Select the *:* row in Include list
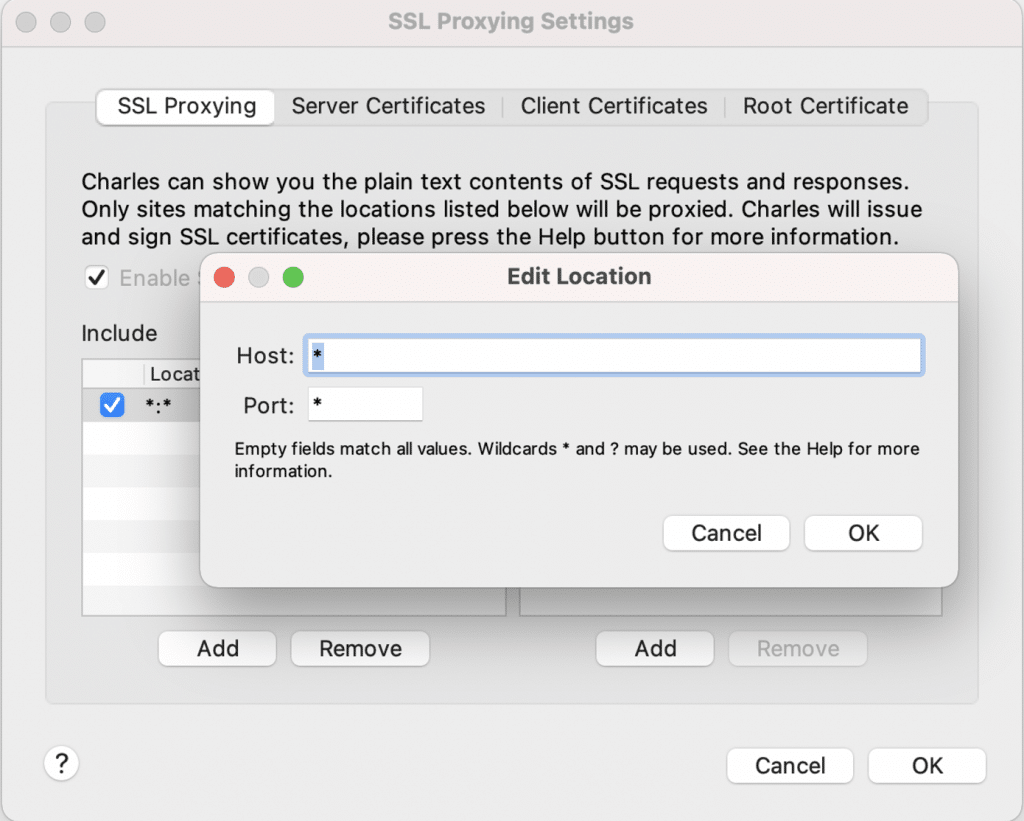This screenshot has width=1024, height=821. click(x=141, y=406)
